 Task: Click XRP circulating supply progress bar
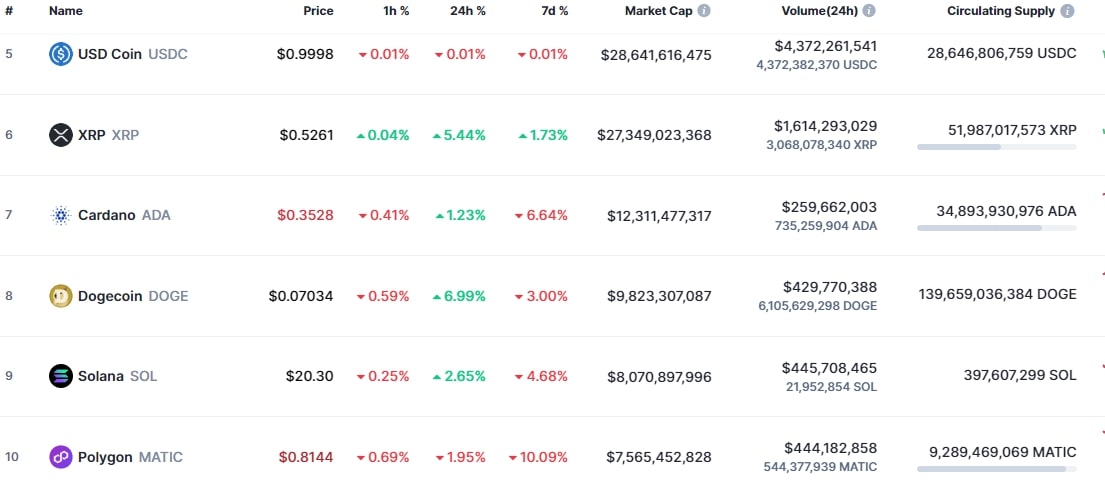tap(996, 147)
